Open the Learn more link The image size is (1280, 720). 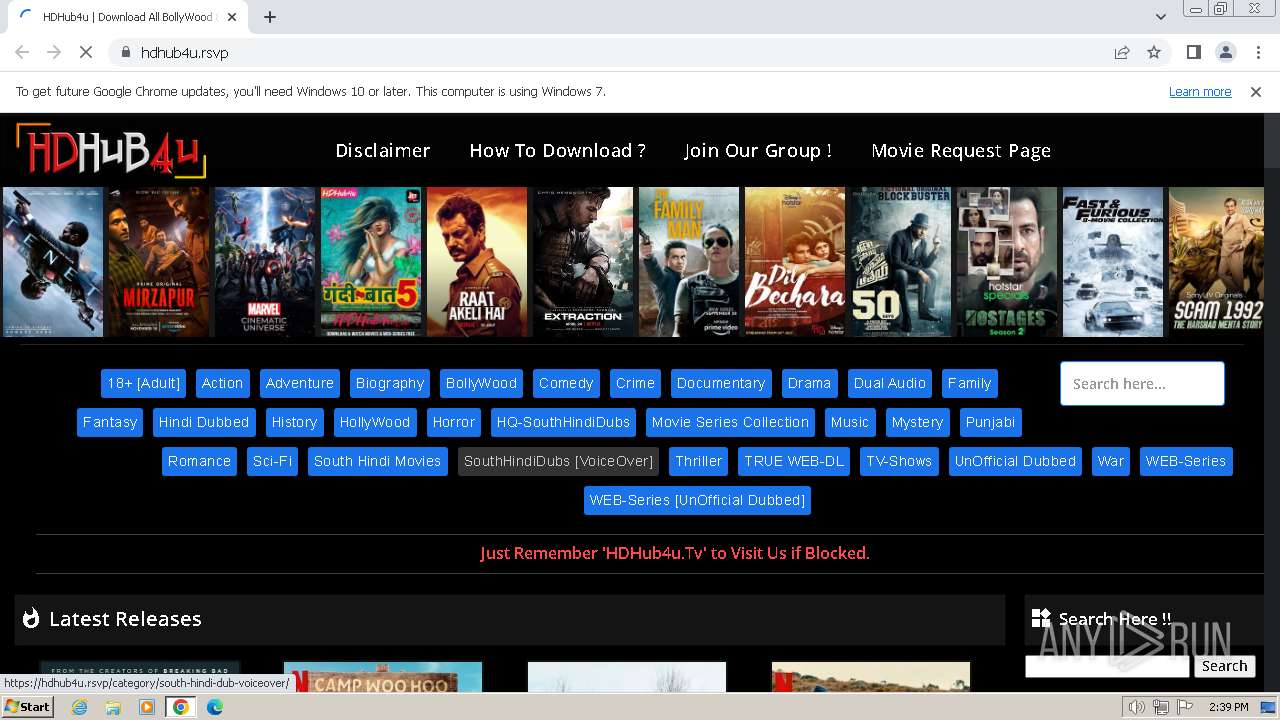[x=1200, y=91]
